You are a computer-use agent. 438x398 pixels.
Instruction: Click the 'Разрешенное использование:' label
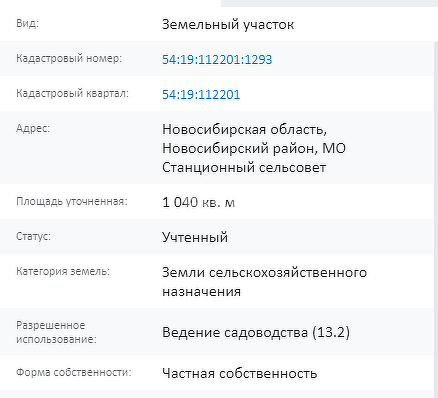[56, 332]
